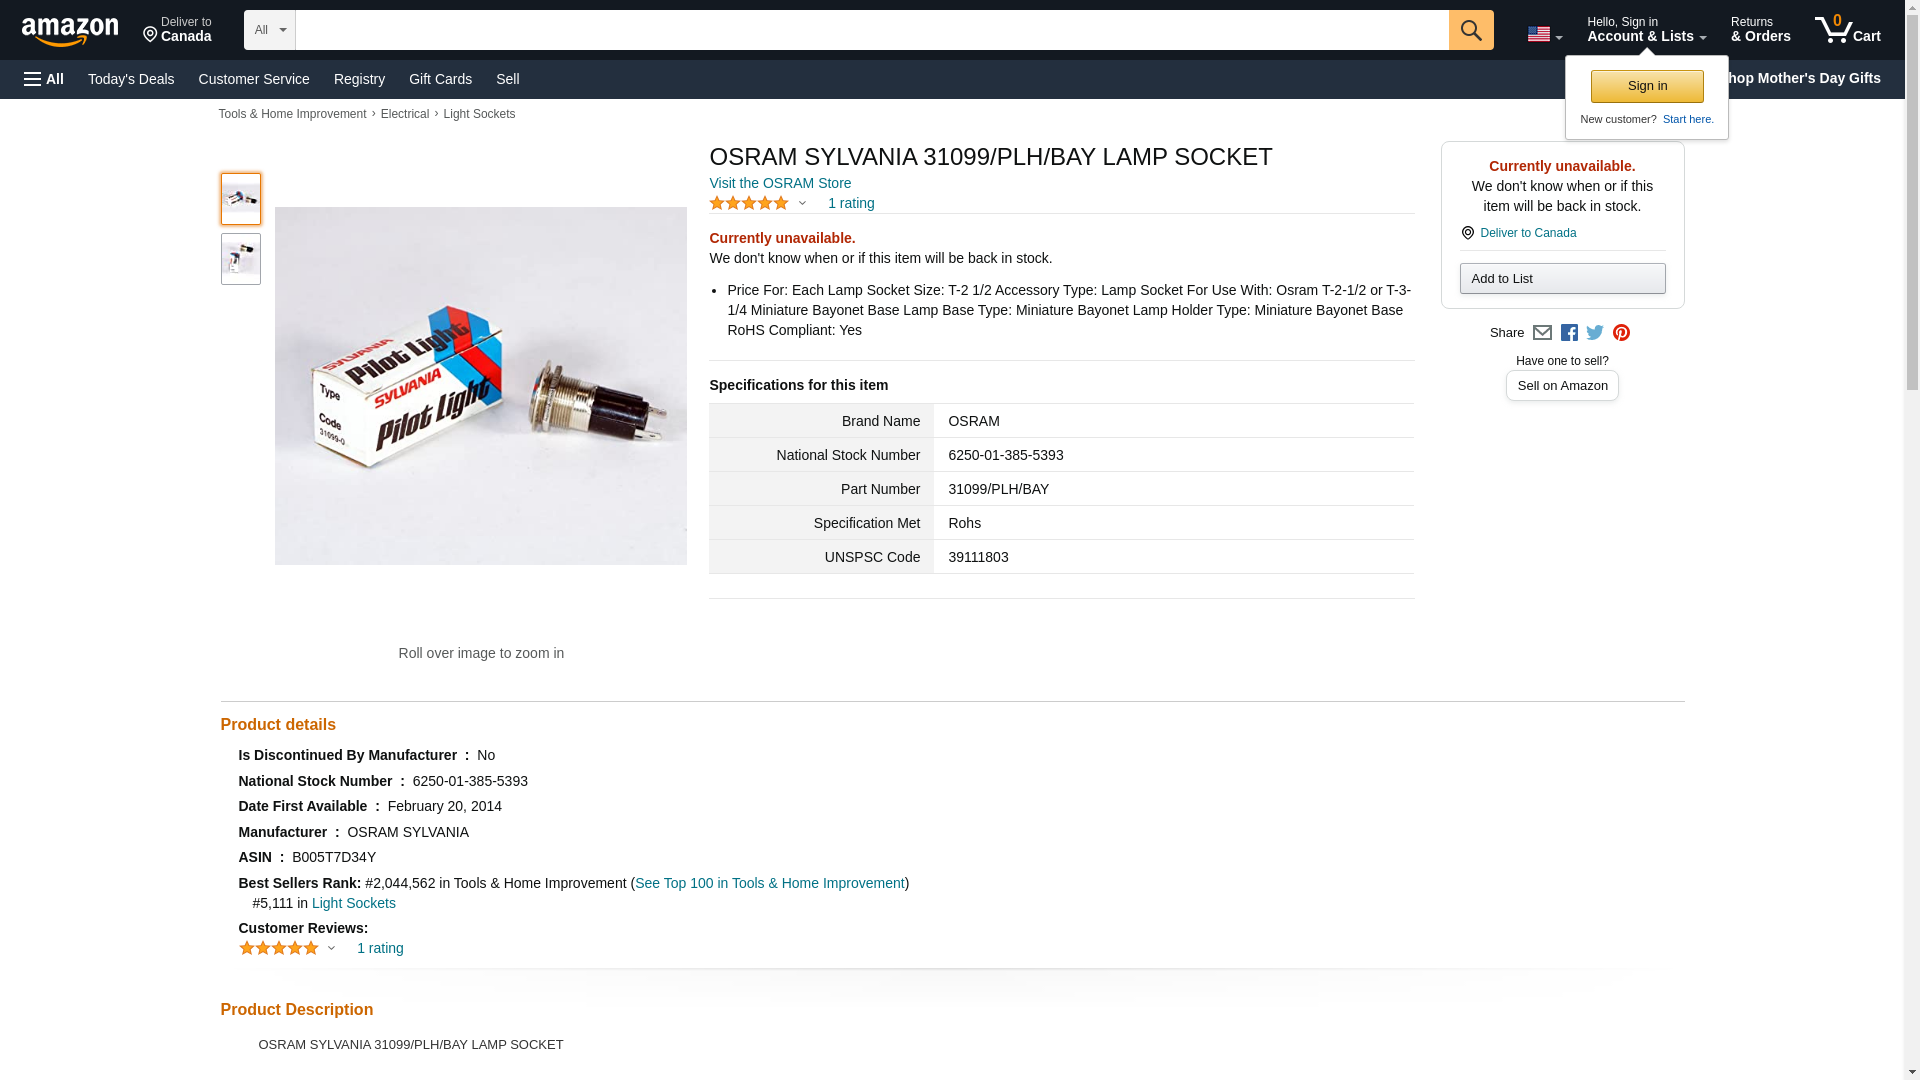Click the search magnifier button
The width and height of the screenshot is (1920, 1080).
pyautogui.click(x=1470, y=30)
